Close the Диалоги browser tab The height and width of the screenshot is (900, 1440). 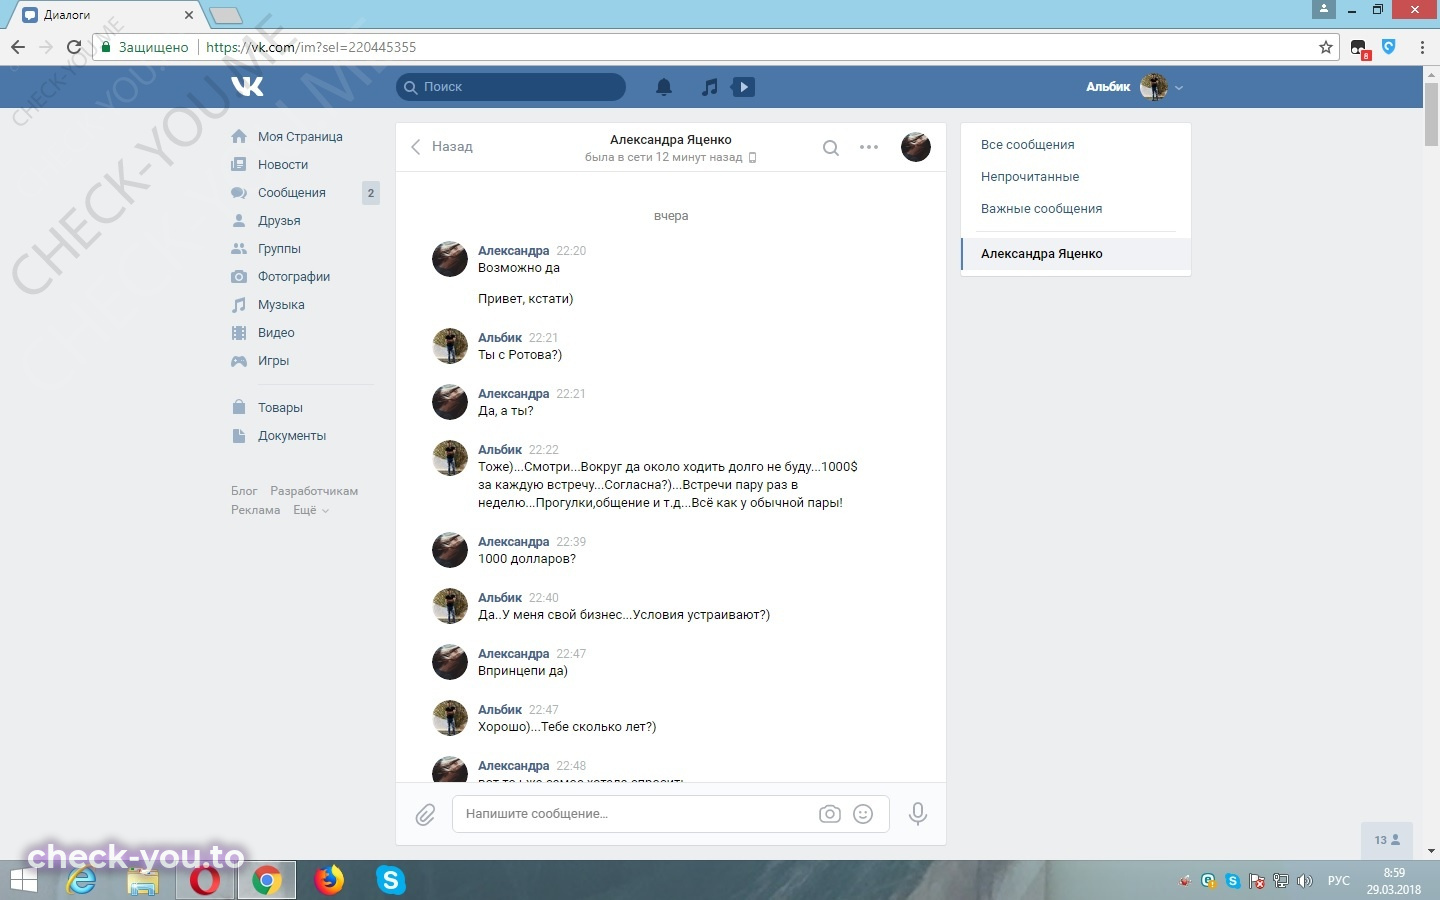coord(189,15)
